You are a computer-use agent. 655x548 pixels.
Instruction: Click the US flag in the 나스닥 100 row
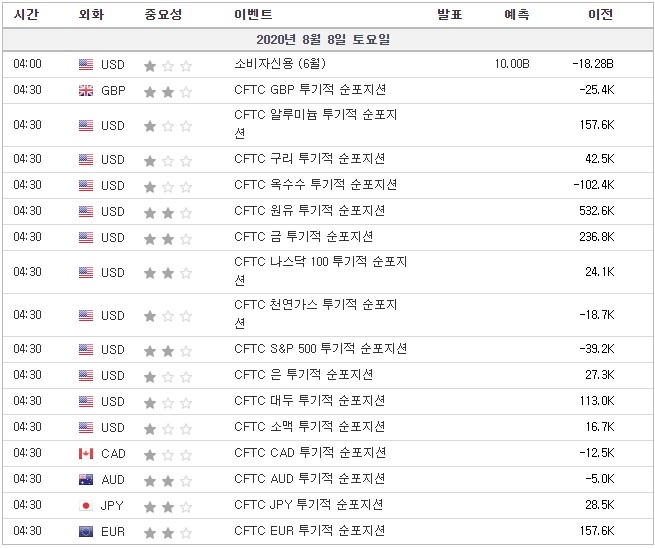tap(86, 272)
